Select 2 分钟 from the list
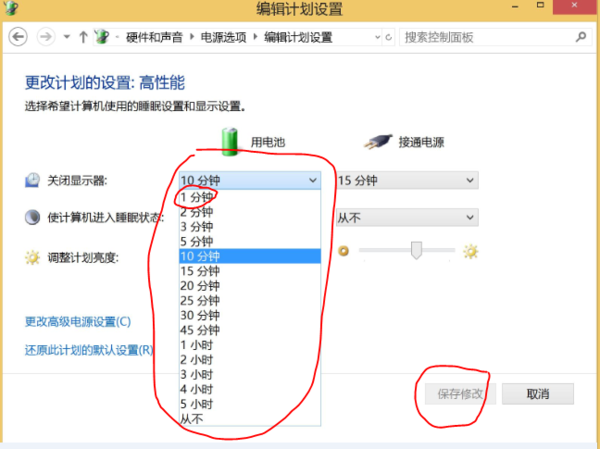The height and width of the screenshot is (449, 600). pyautogui.click(x=250, y=212)
